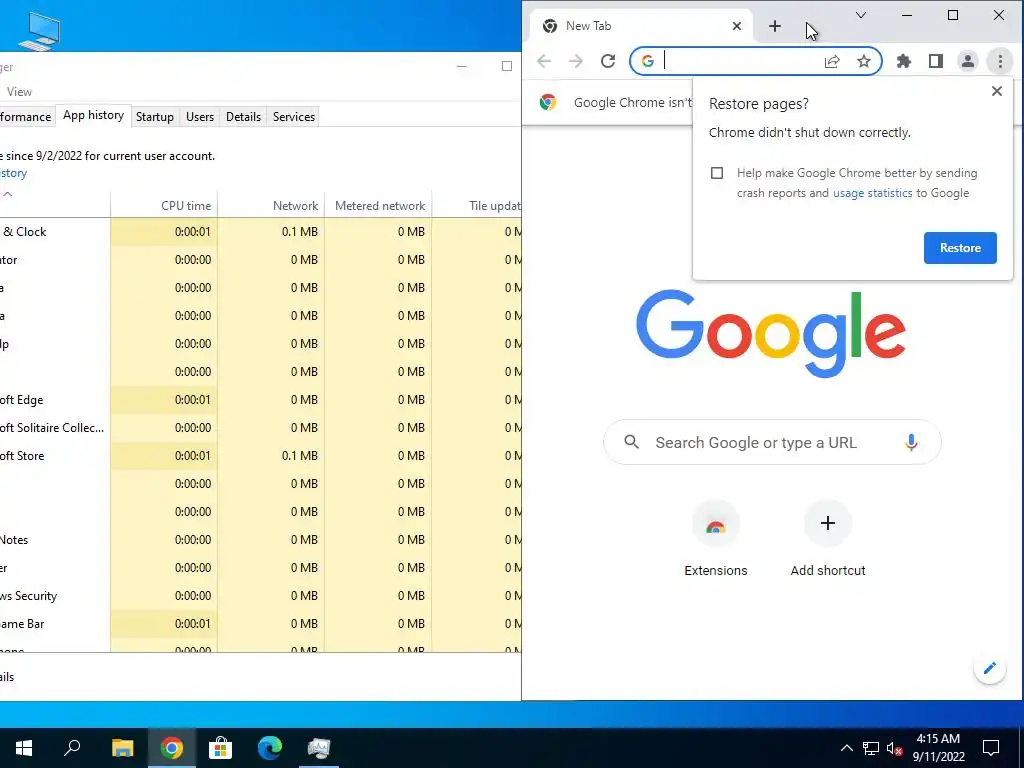Image resolution: width=1024 pixels, height=768 pixels.
Task: Switch to the App history tab
Action: (93, 116)
